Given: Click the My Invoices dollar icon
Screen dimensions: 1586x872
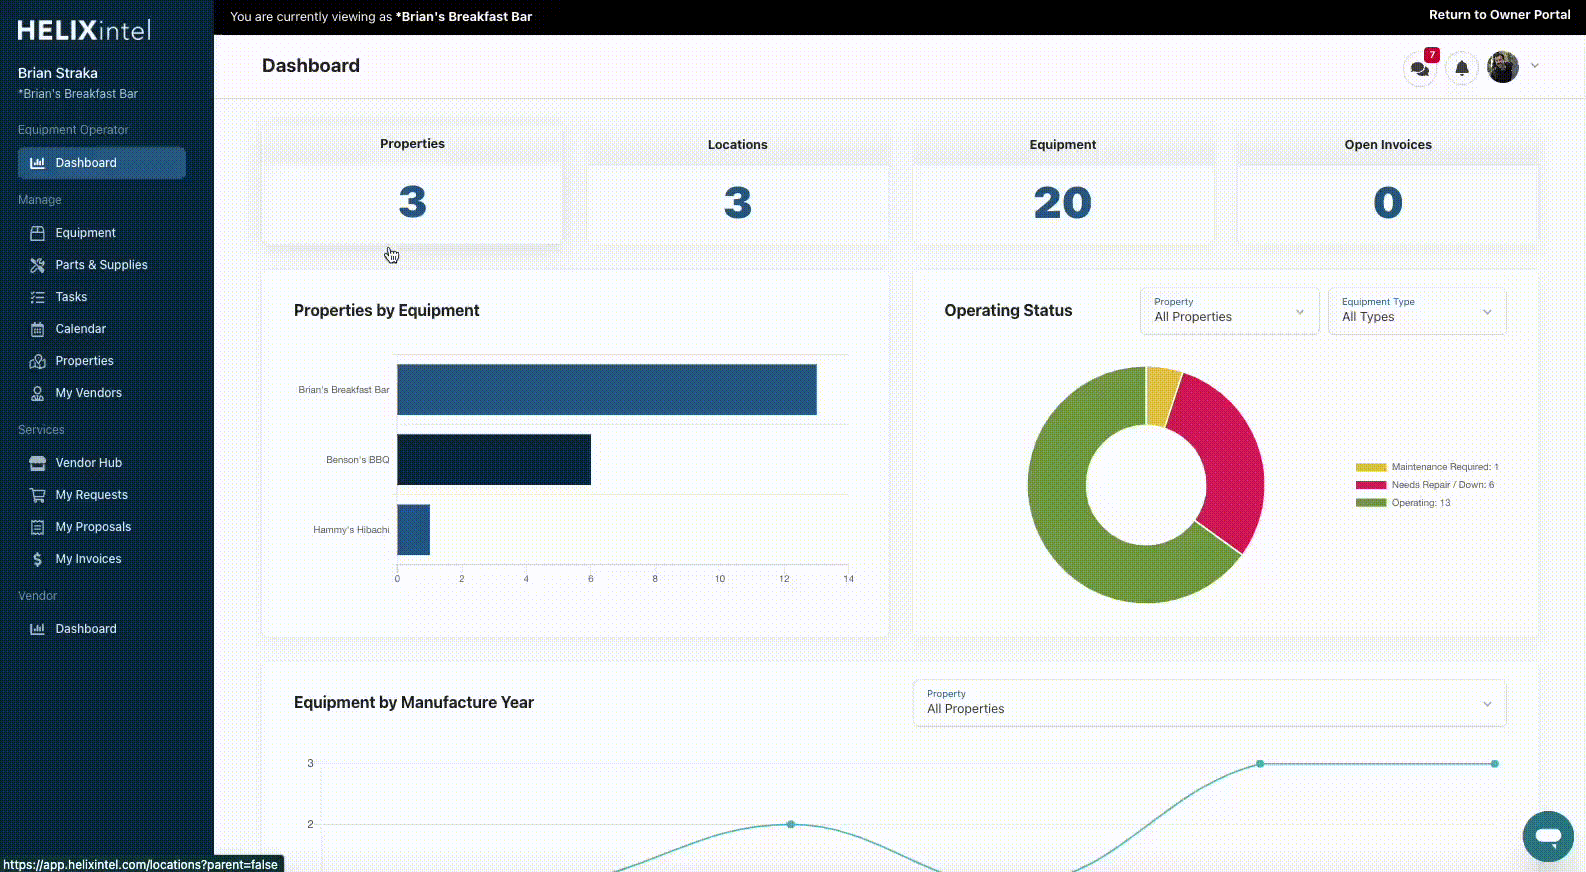Looking at the screenshot, I should [37, 559].
